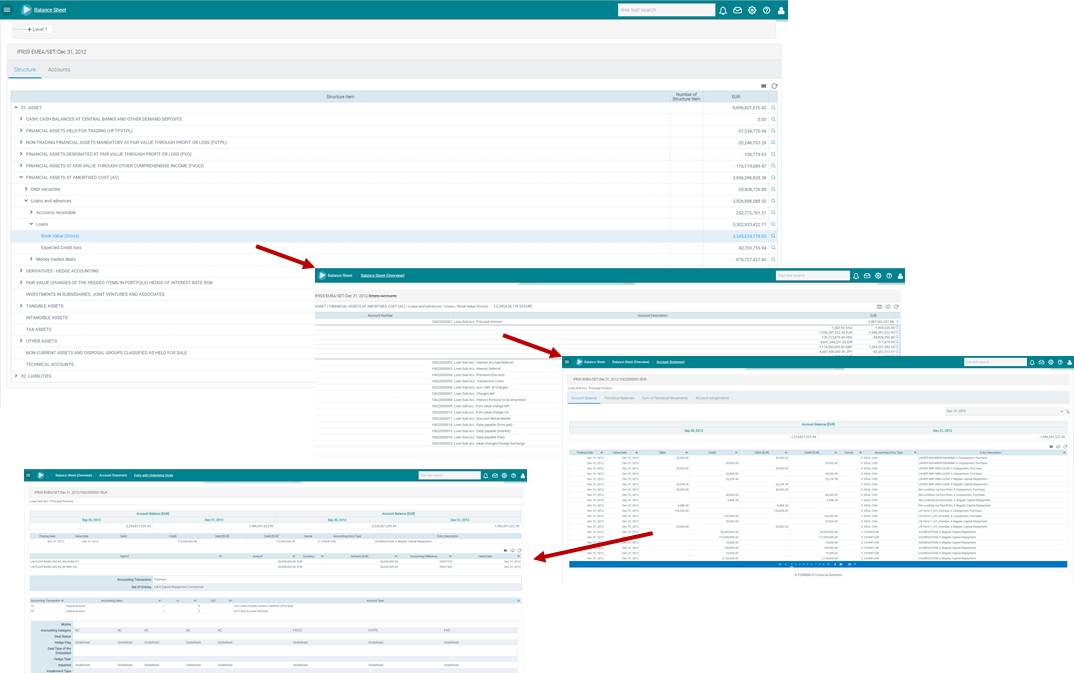Expand the TANGIBLE ASSETS node
1074x673 pixels.
pyautogui.click(x=21, y=306)
